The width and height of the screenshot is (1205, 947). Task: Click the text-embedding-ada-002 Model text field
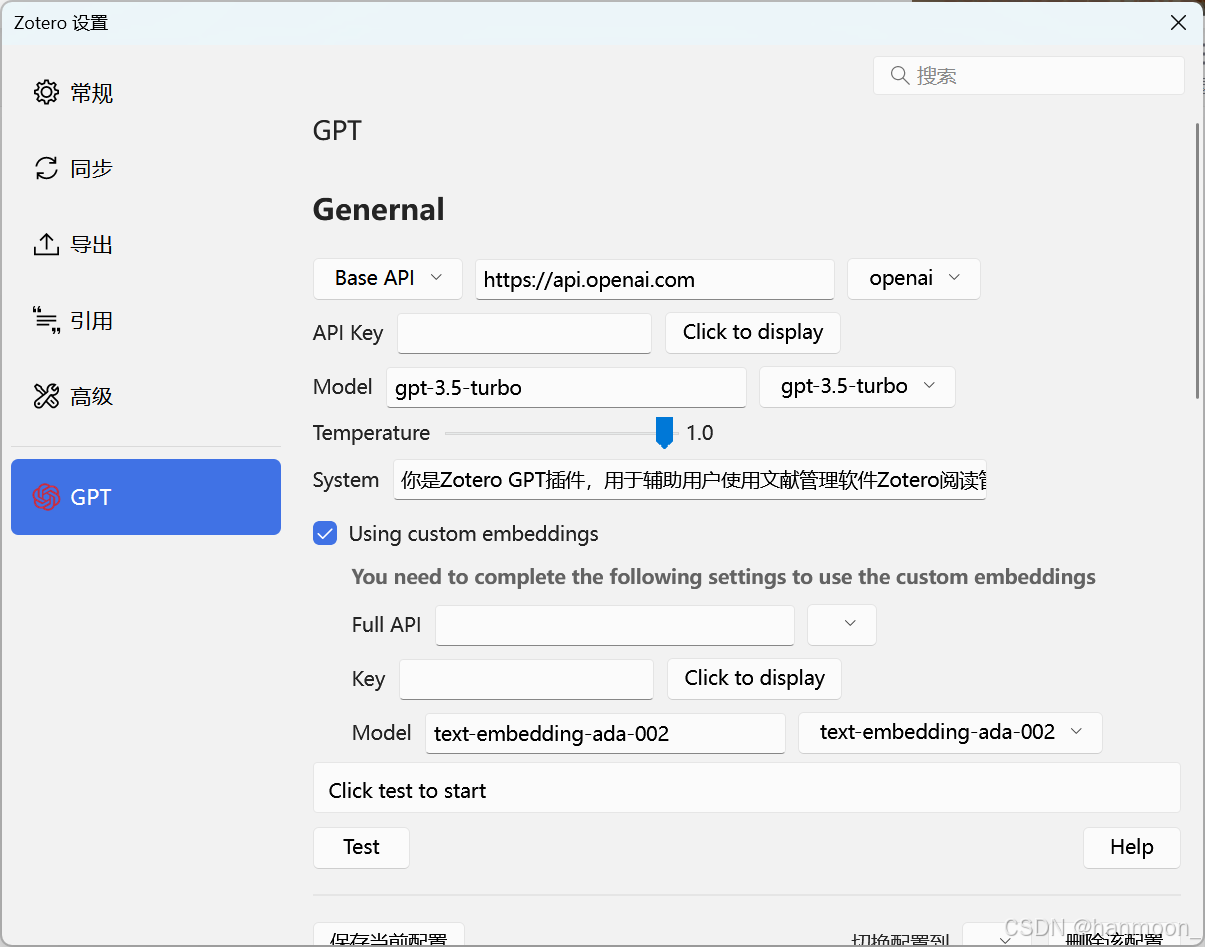[x=605, y=733]
